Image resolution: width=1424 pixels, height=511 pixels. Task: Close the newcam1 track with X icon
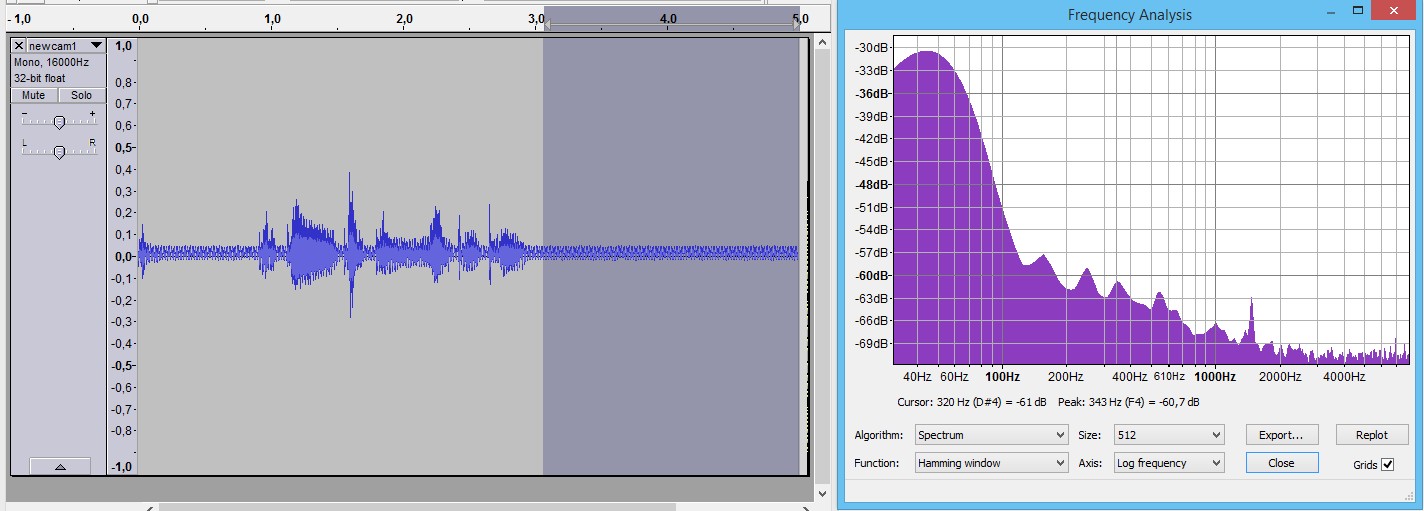pos(18,46)
